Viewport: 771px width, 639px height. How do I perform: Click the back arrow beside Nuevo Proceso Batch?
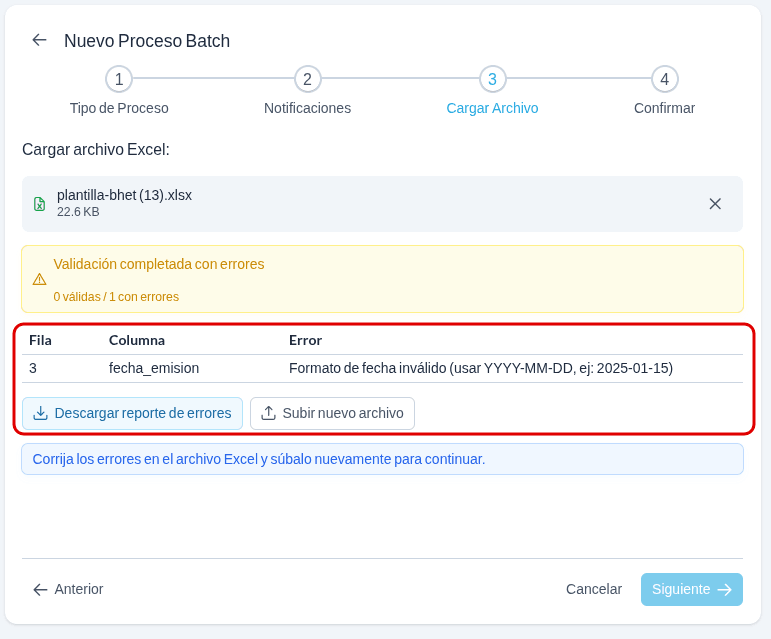pos(39,40)
